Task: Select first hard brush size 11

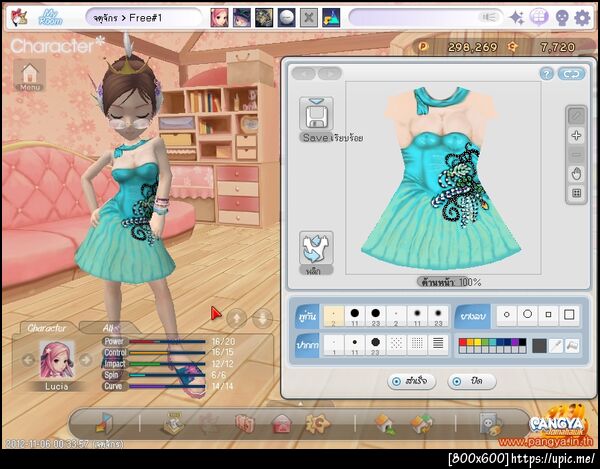Action: coord(355,316)
